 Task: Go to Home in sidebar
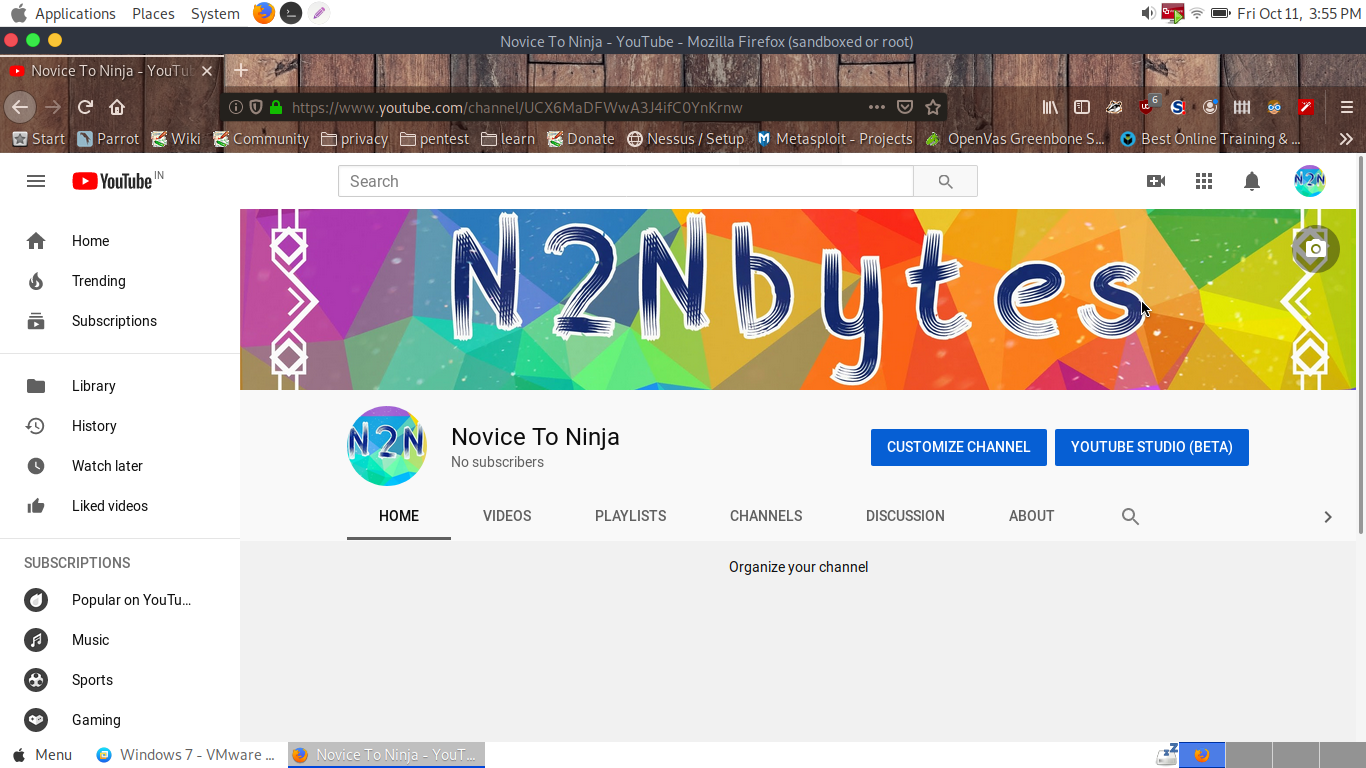tap(120, 241)
